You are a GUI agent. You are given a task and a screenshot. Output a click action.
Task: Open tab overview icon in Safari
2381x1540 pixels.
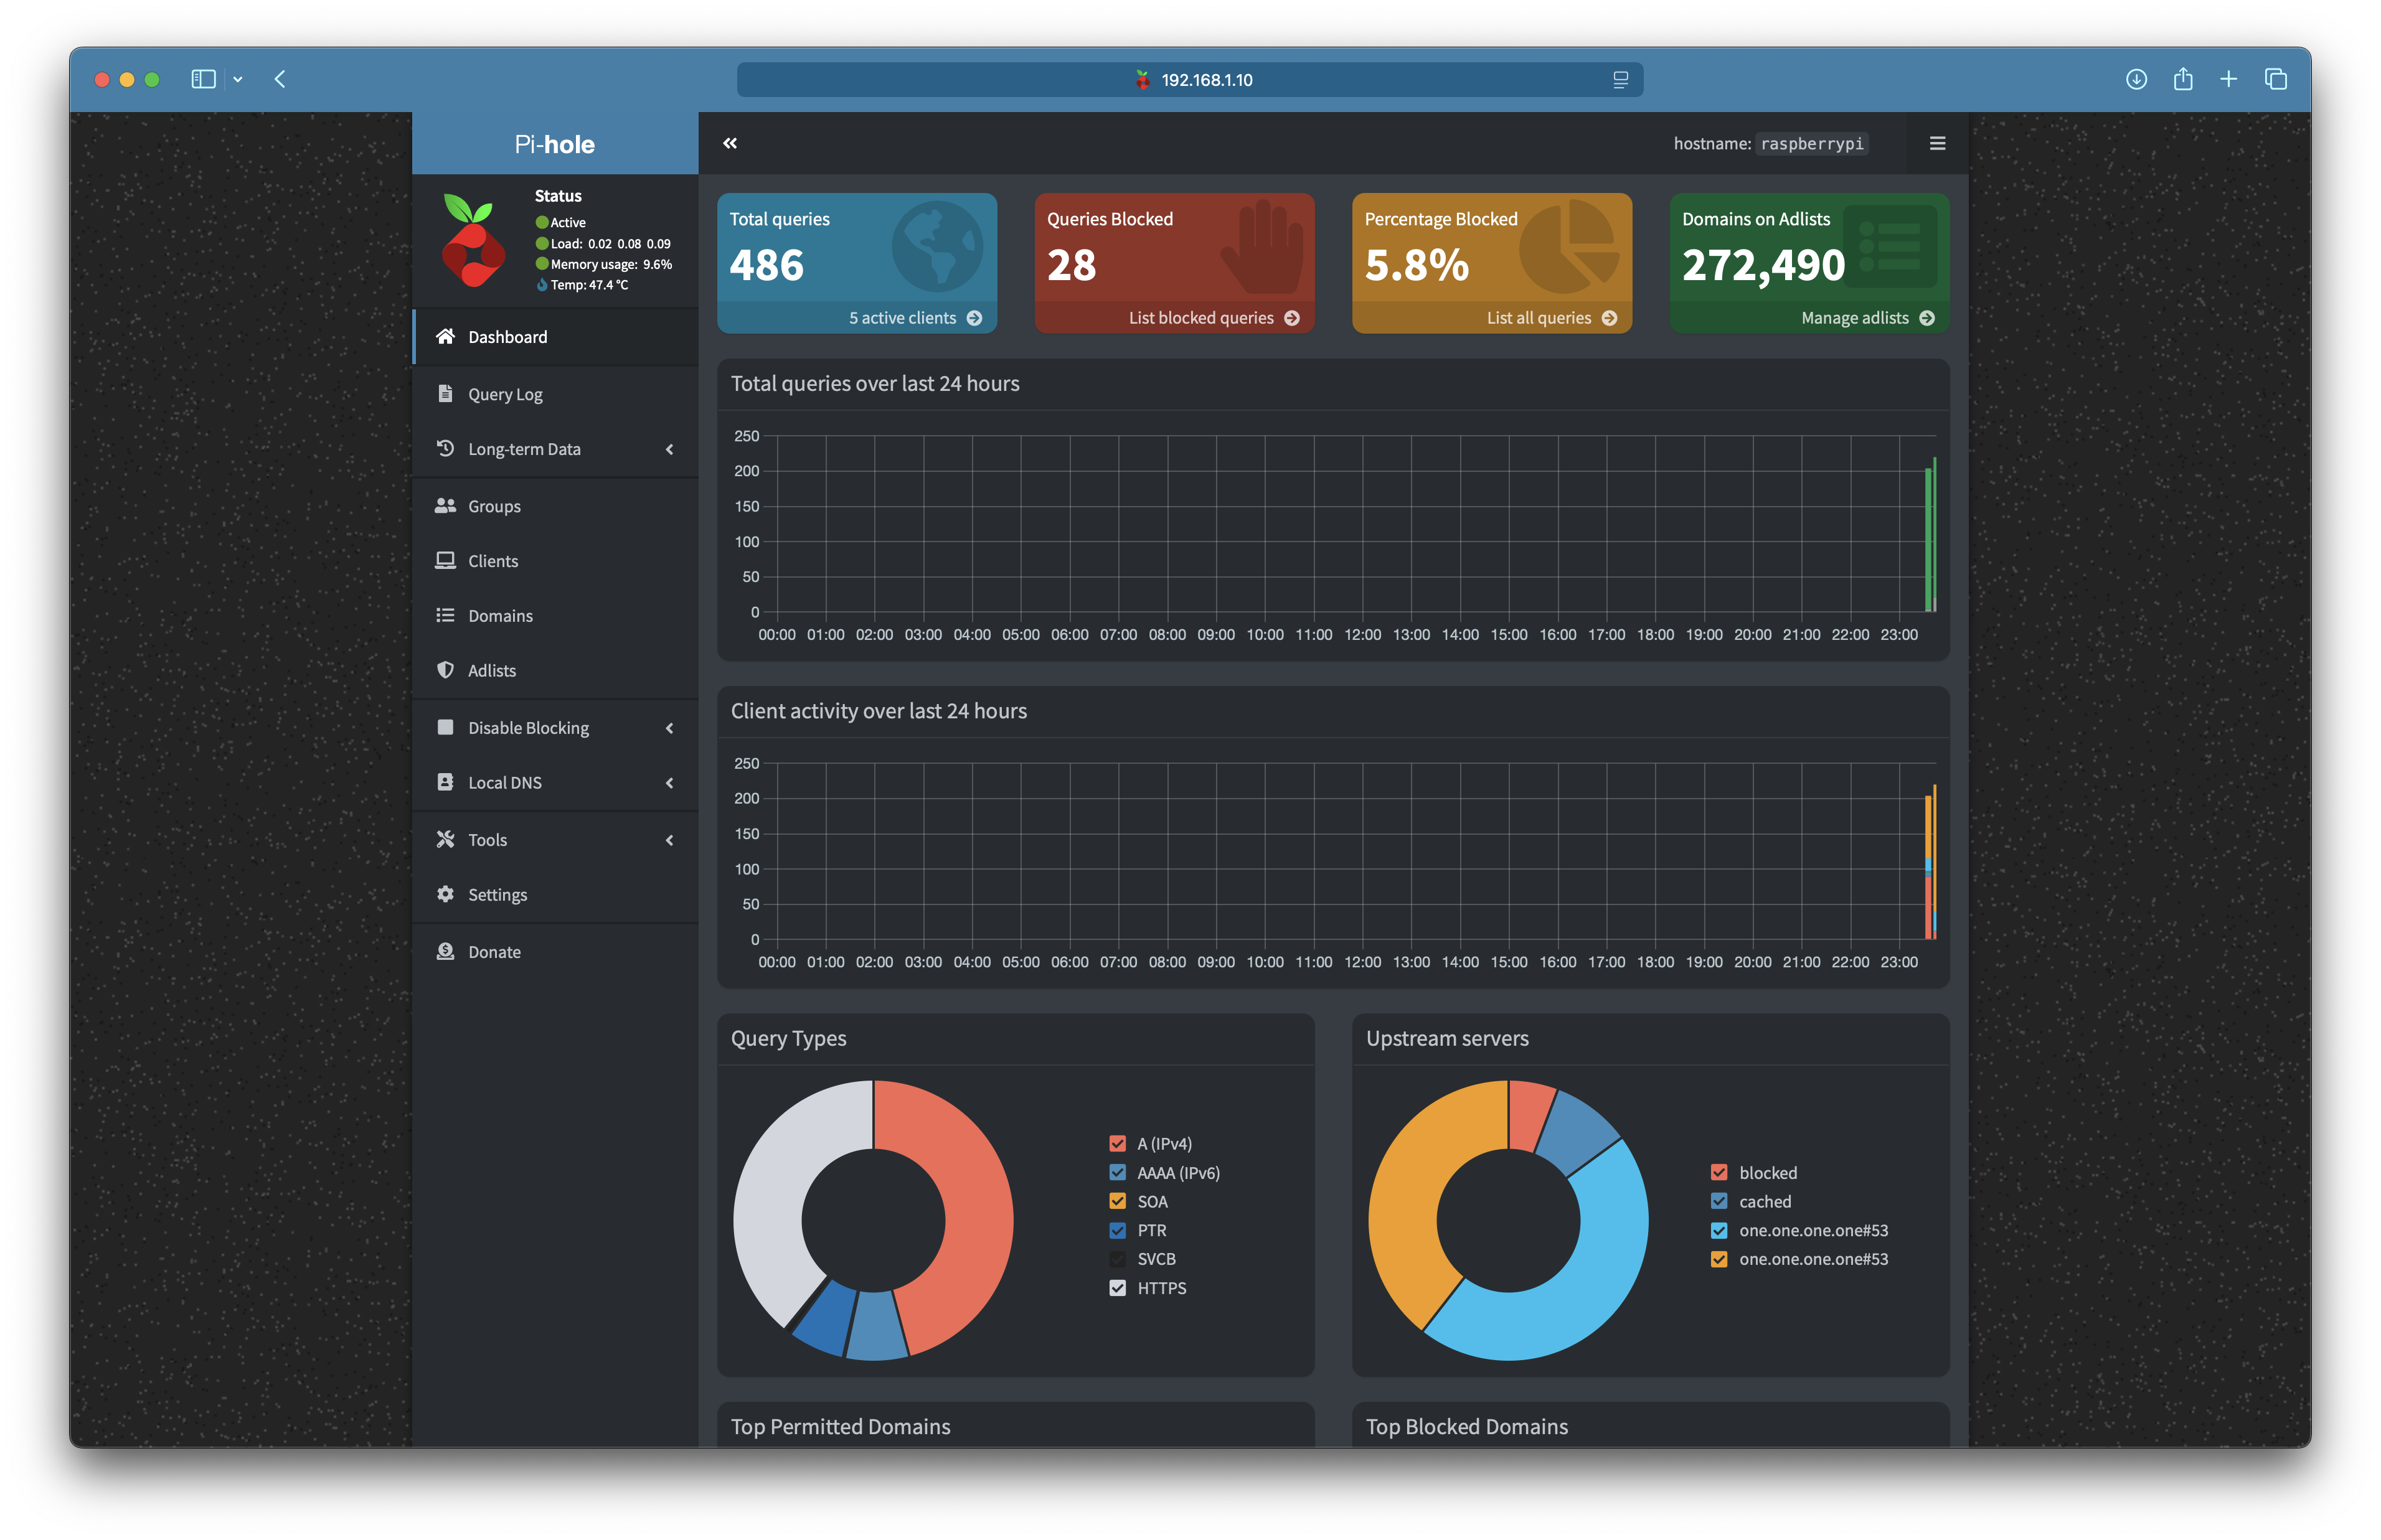click(2276, 79)
